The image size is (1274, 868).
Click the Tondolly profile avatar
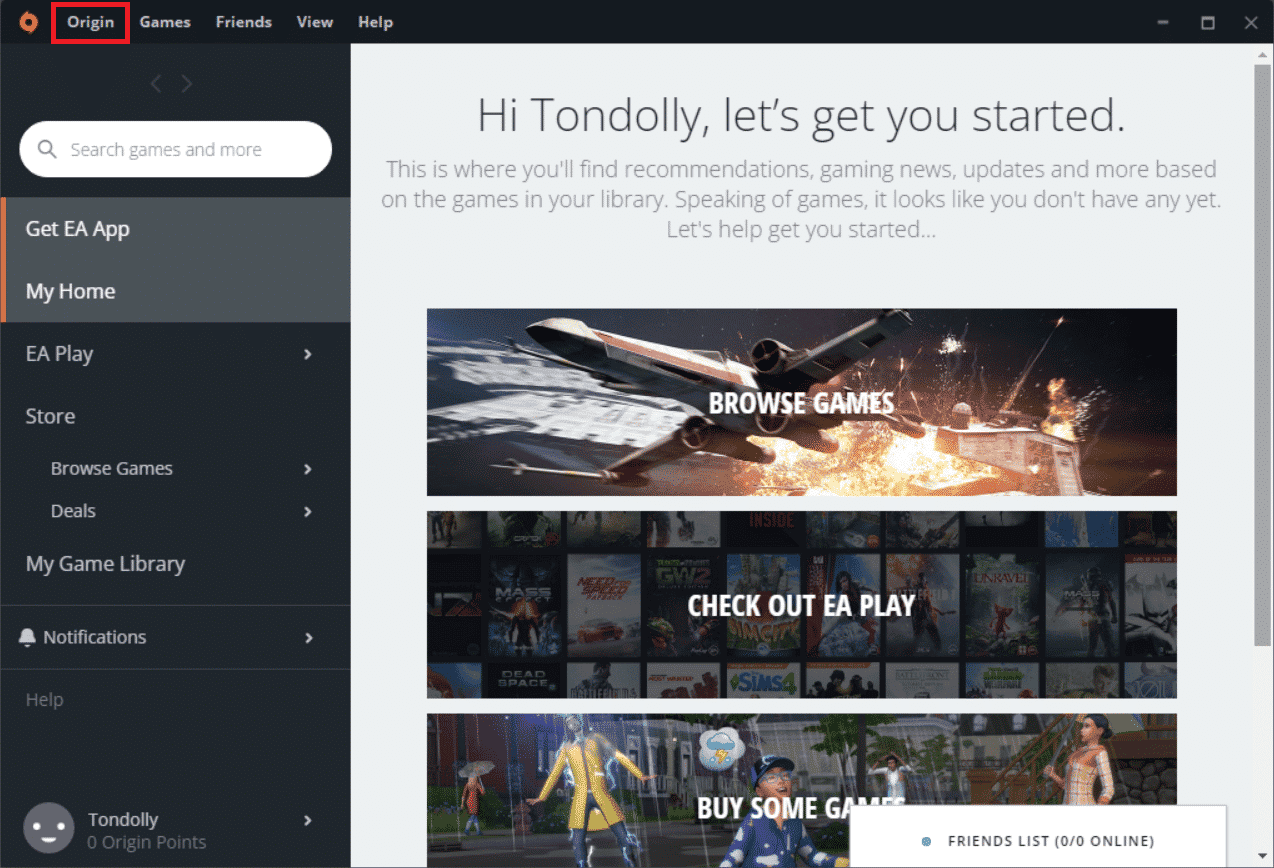(x=48, y=829)
